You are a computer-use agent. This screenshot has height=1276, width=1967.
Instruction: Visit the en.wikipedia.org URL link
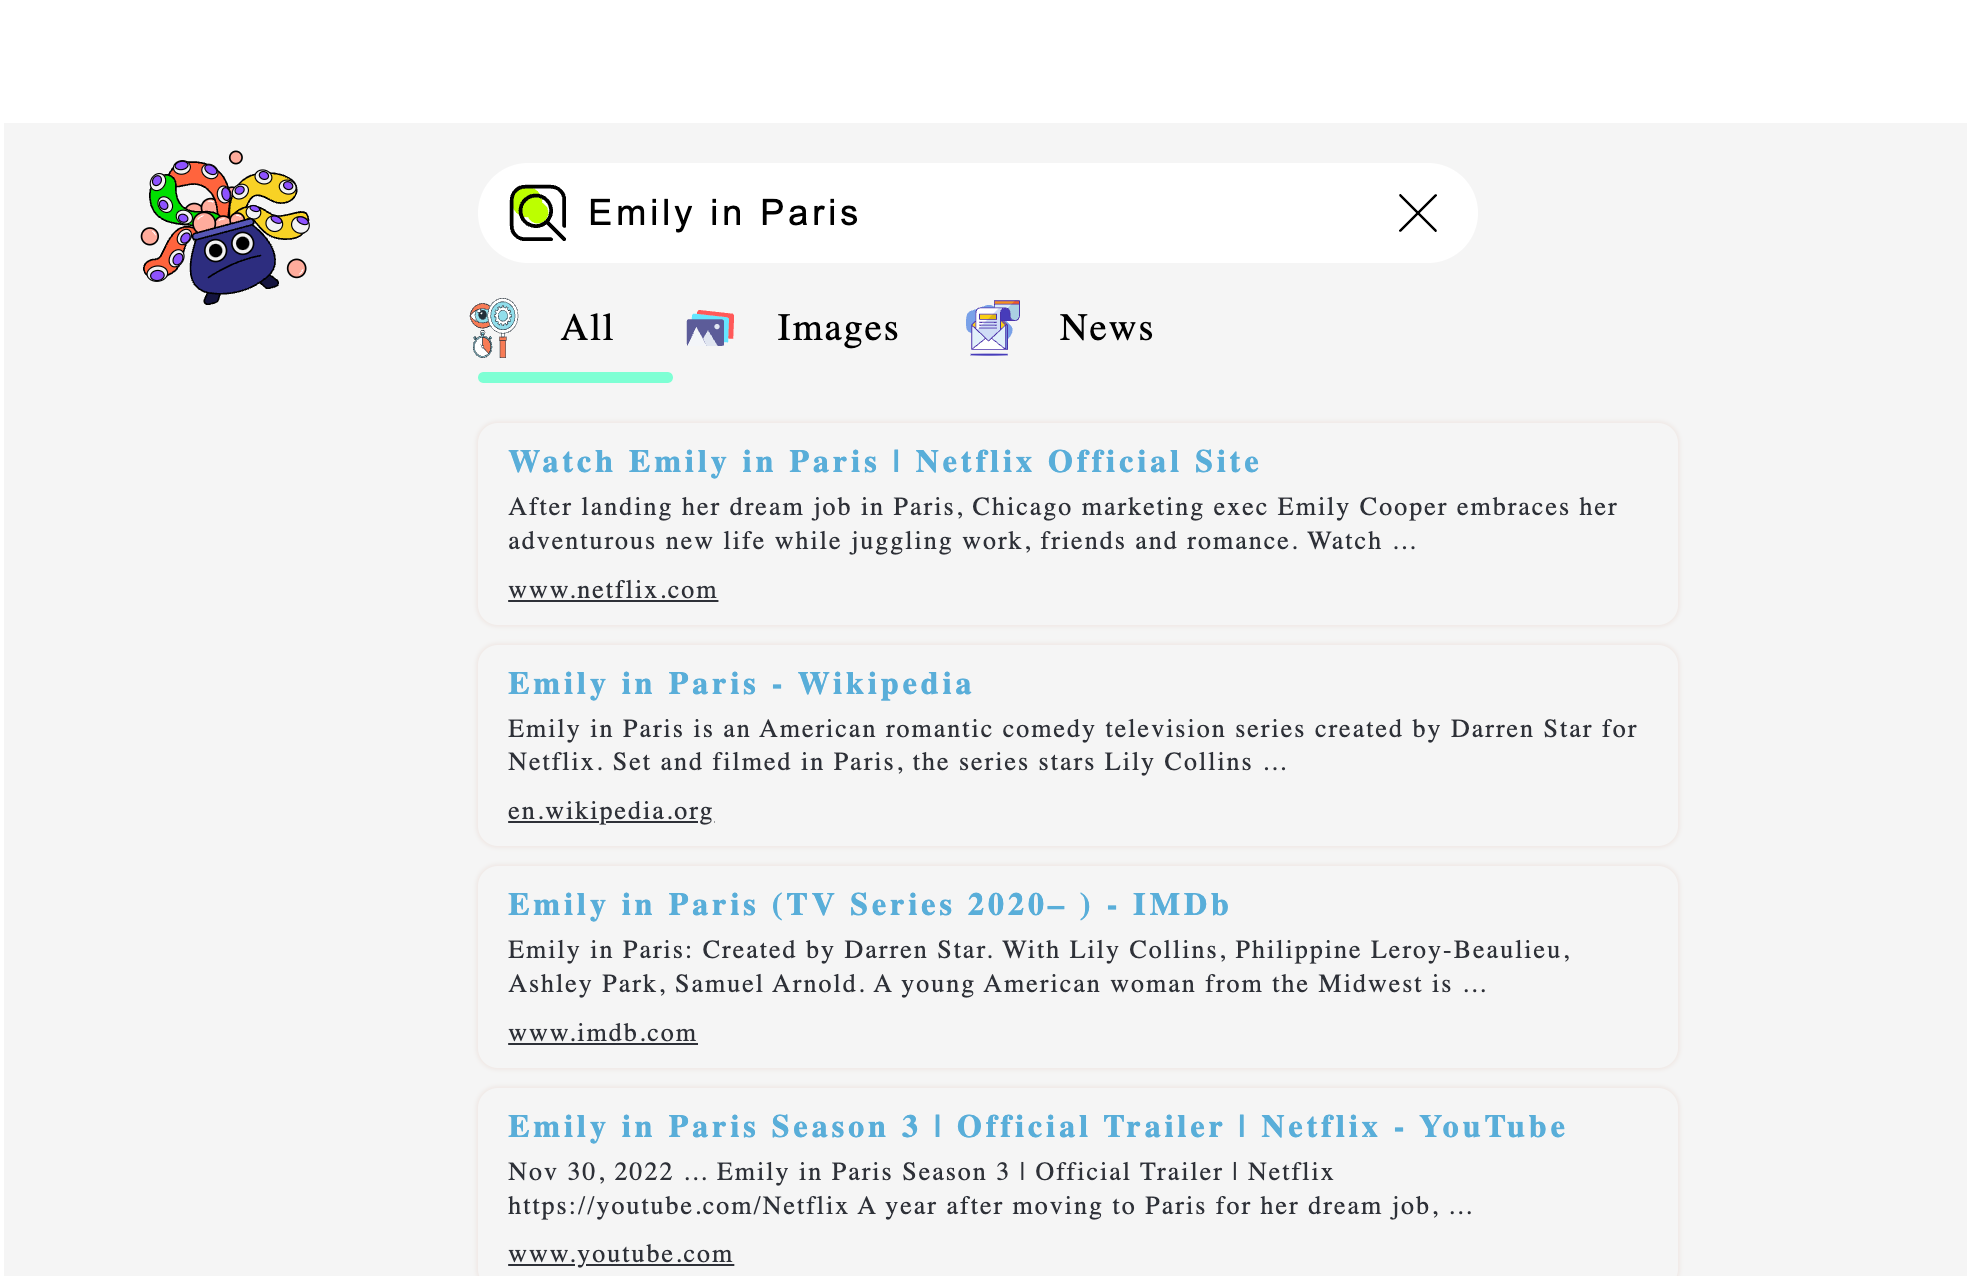coord(610,811)
